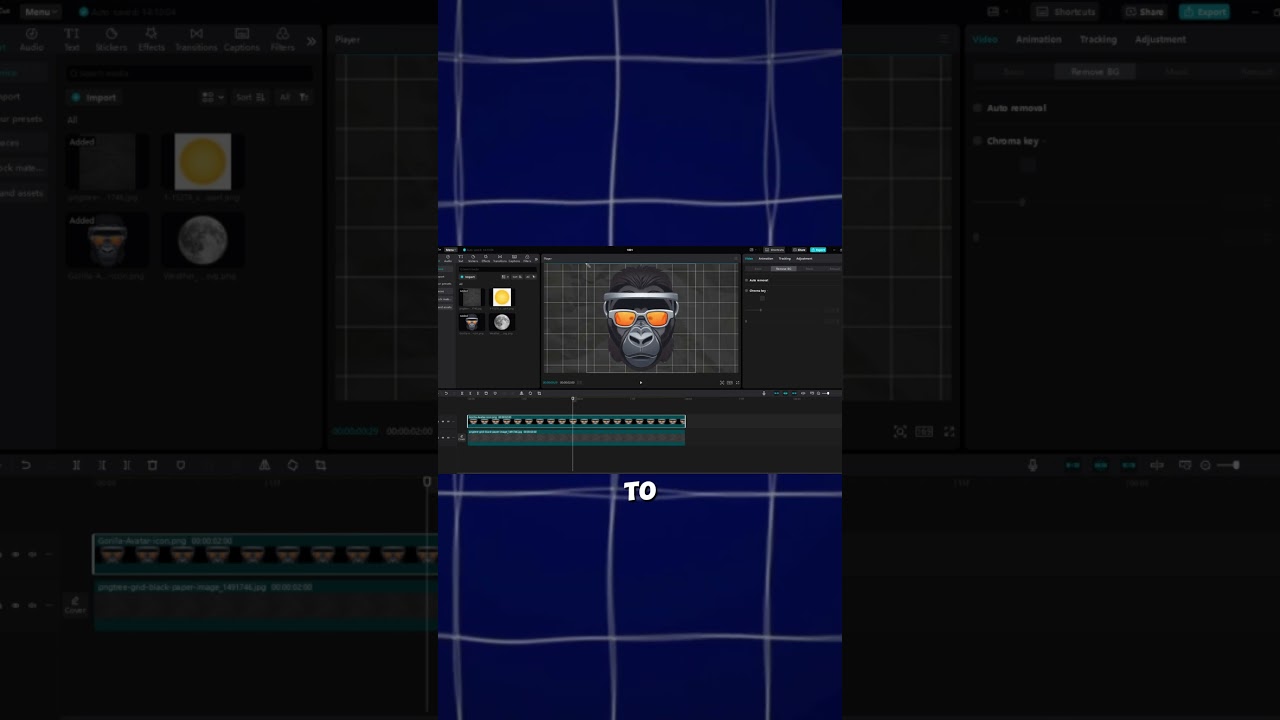Click color picker swatch under Chroma key, large backdrop

(1028, 166)
